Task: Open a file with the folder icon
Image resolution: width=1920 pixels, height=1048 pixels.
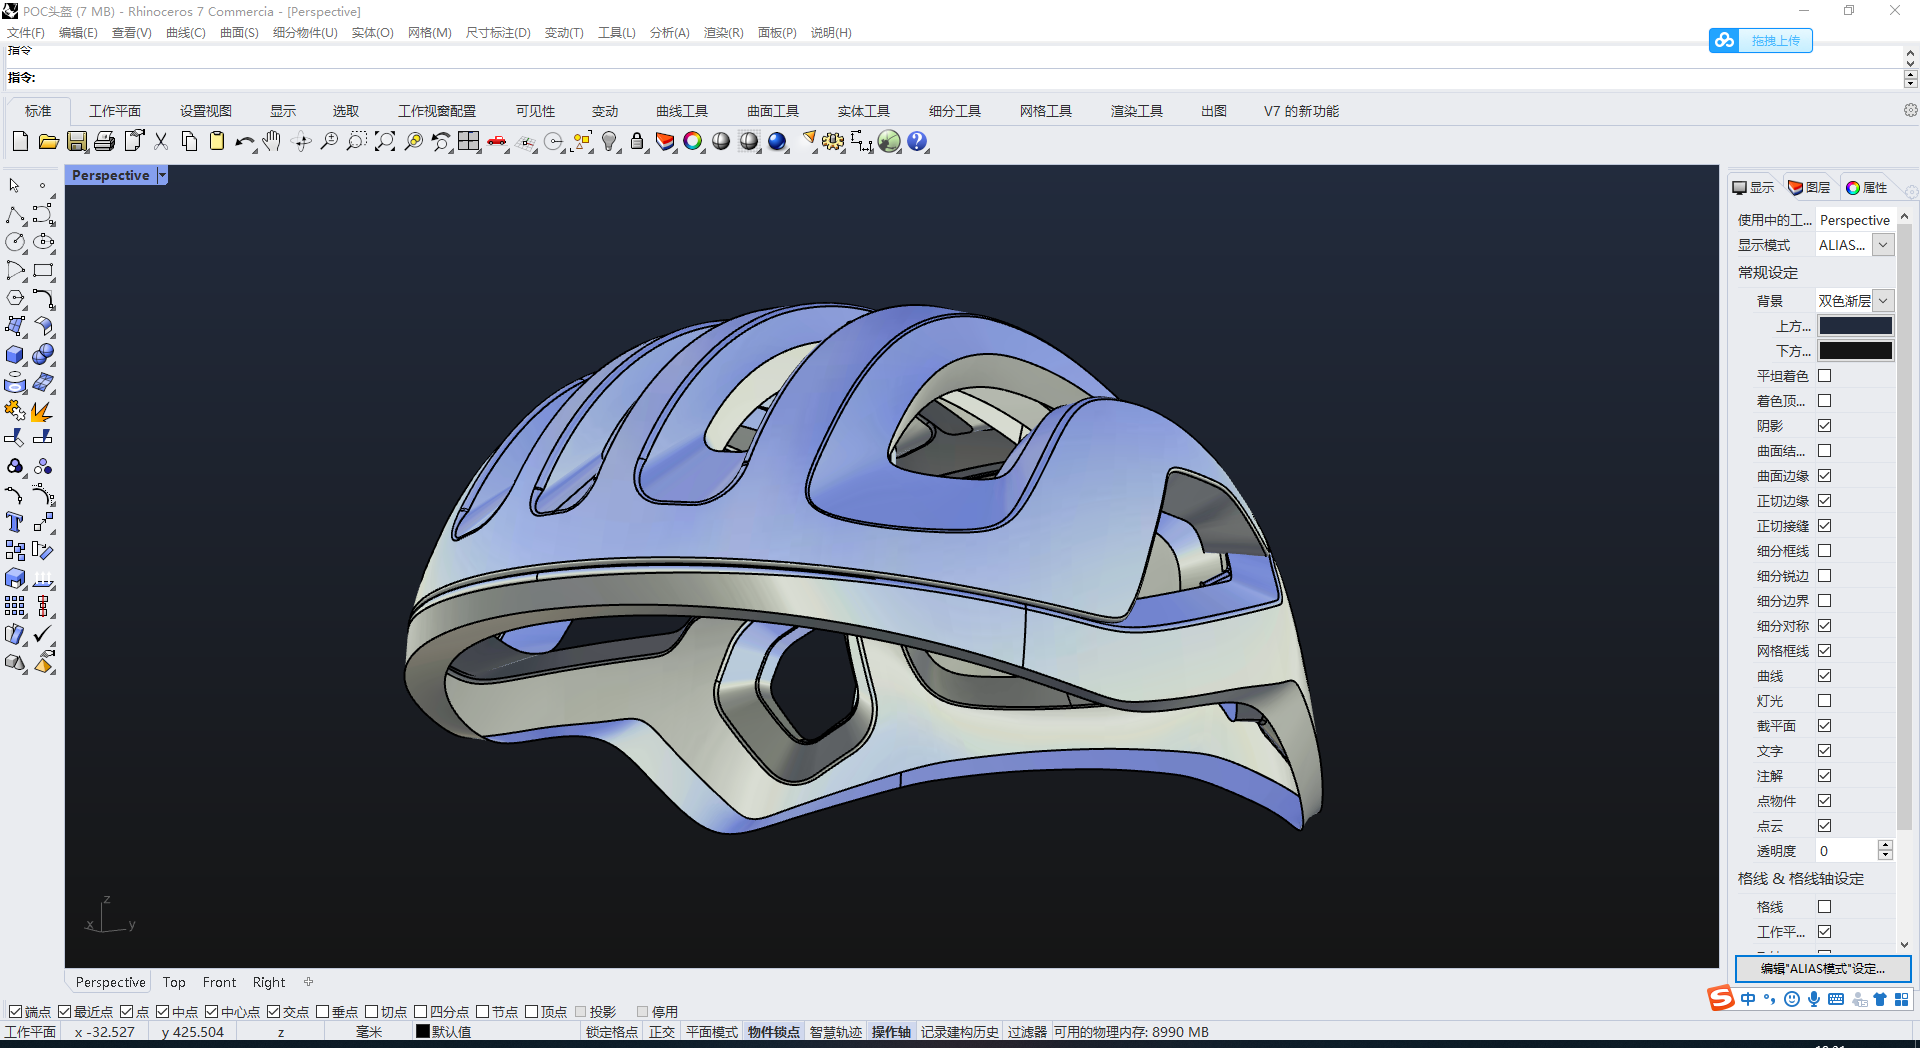Action: pos(48,141)
